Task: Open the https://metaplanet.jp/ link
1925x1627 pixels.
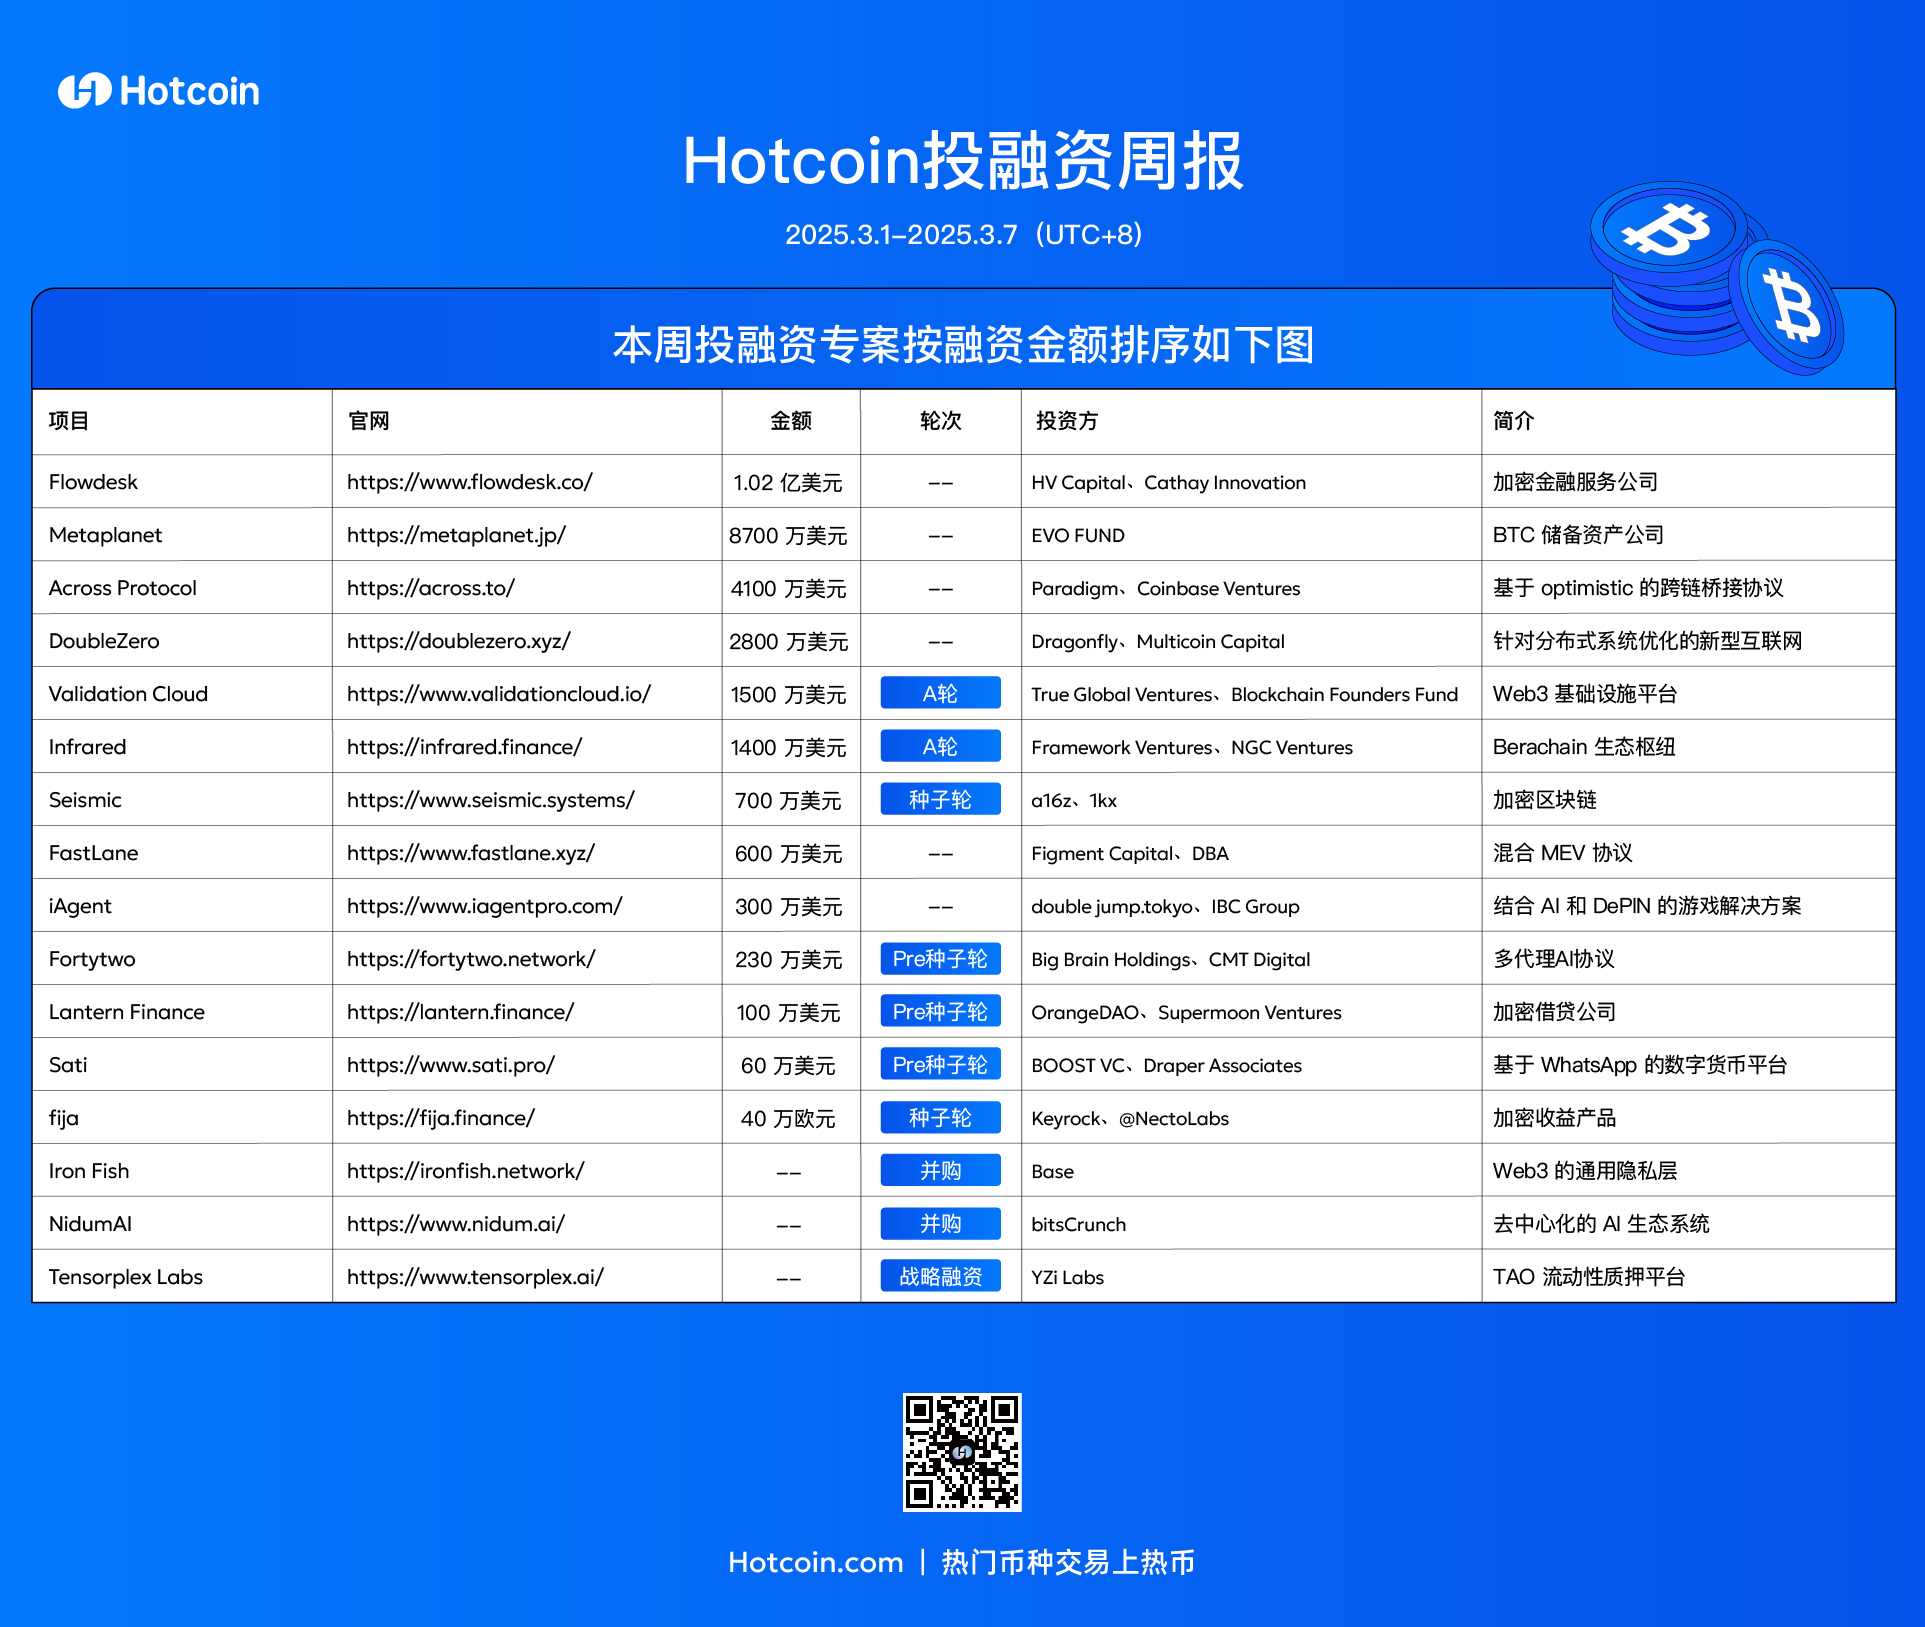Action: [456, 535]
